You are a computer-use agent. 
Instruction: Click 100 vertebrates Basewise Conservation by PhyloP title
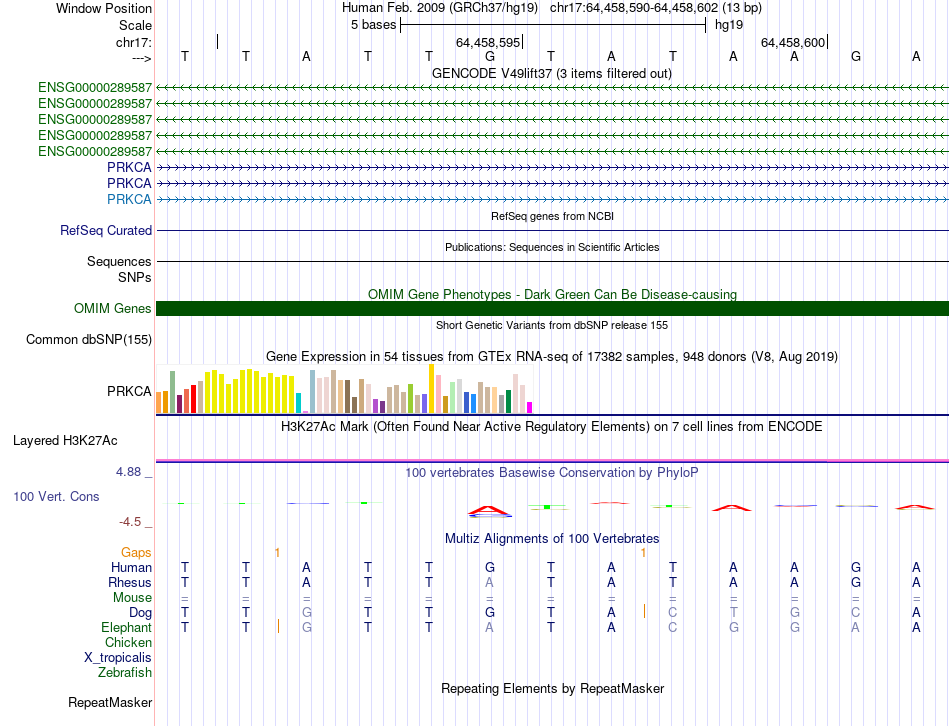[x=552, y=473]
